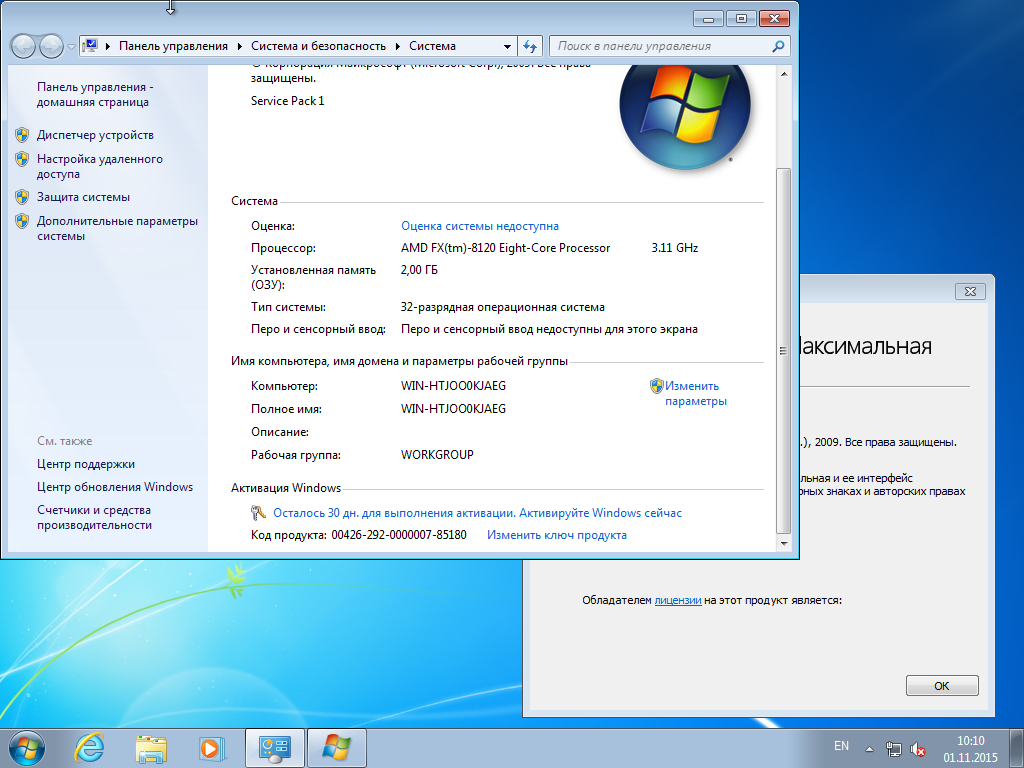
Task: Click the EN language indicator
Action: click(x=841, y=746)
